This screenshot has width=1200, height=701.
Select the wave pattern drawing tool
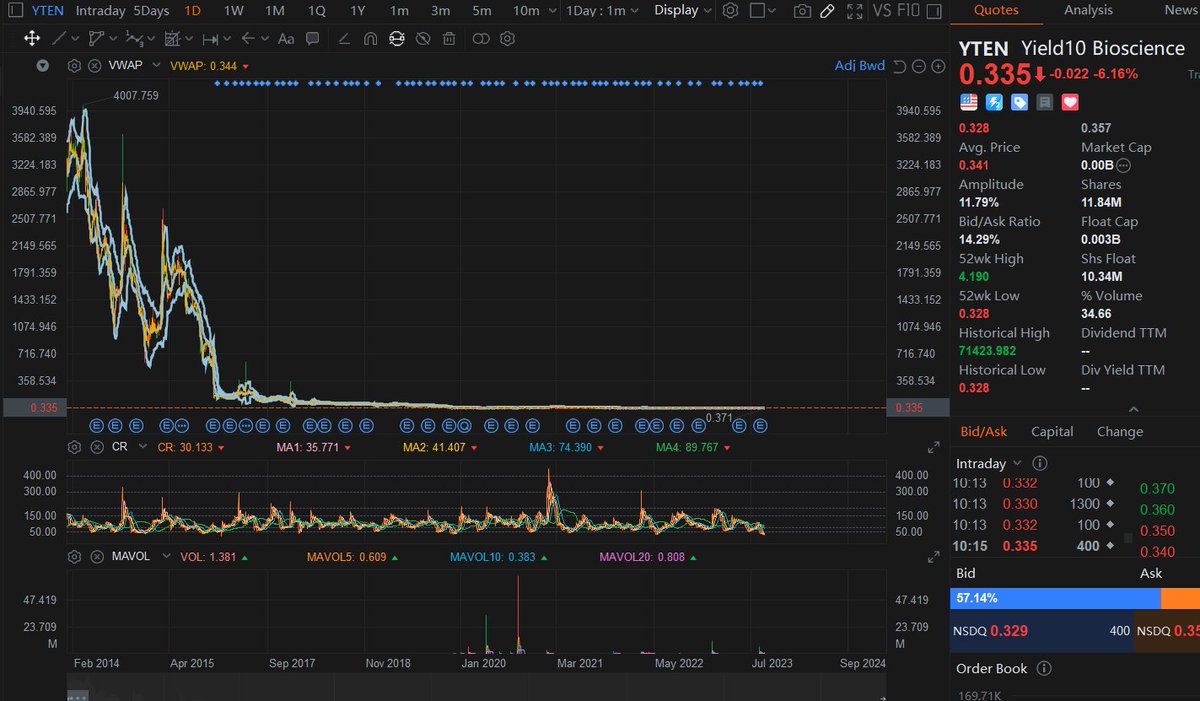(133, 39)
